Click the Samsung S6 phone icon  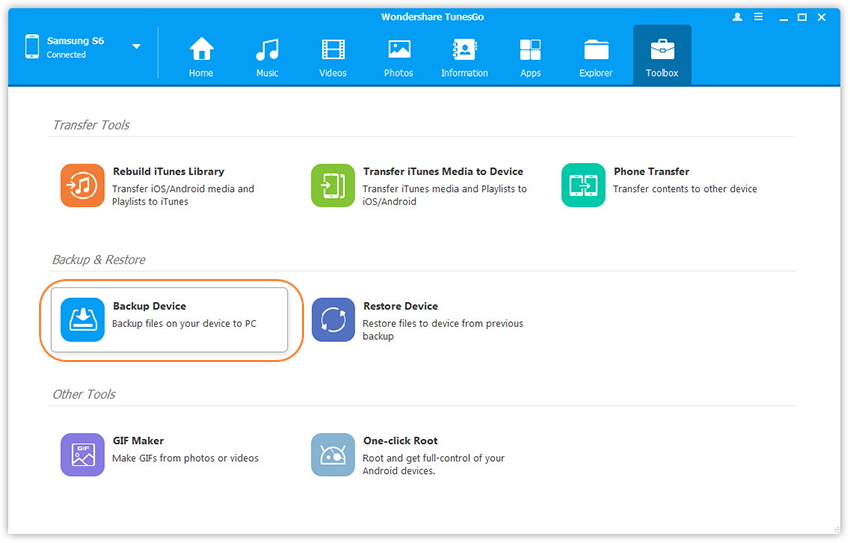32,47
